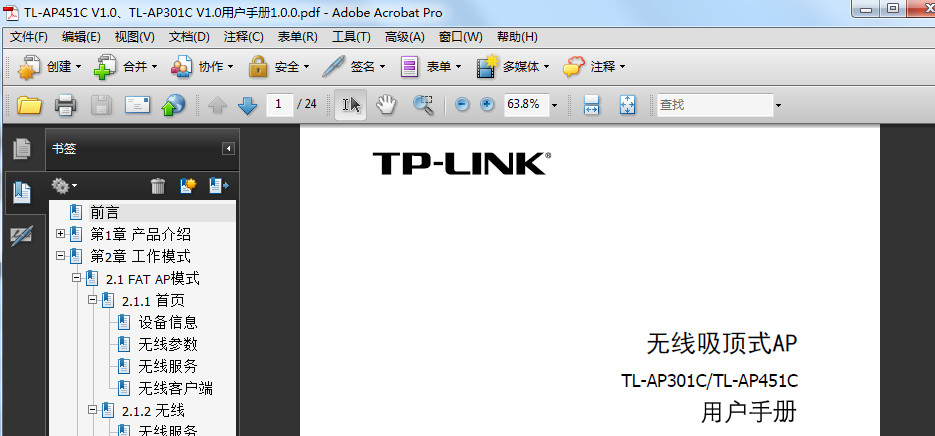Select the 2.1.1 首页 bookmark
Image resolution: width=935 pixels, height=436 pixels.
(x=153, y=300)
